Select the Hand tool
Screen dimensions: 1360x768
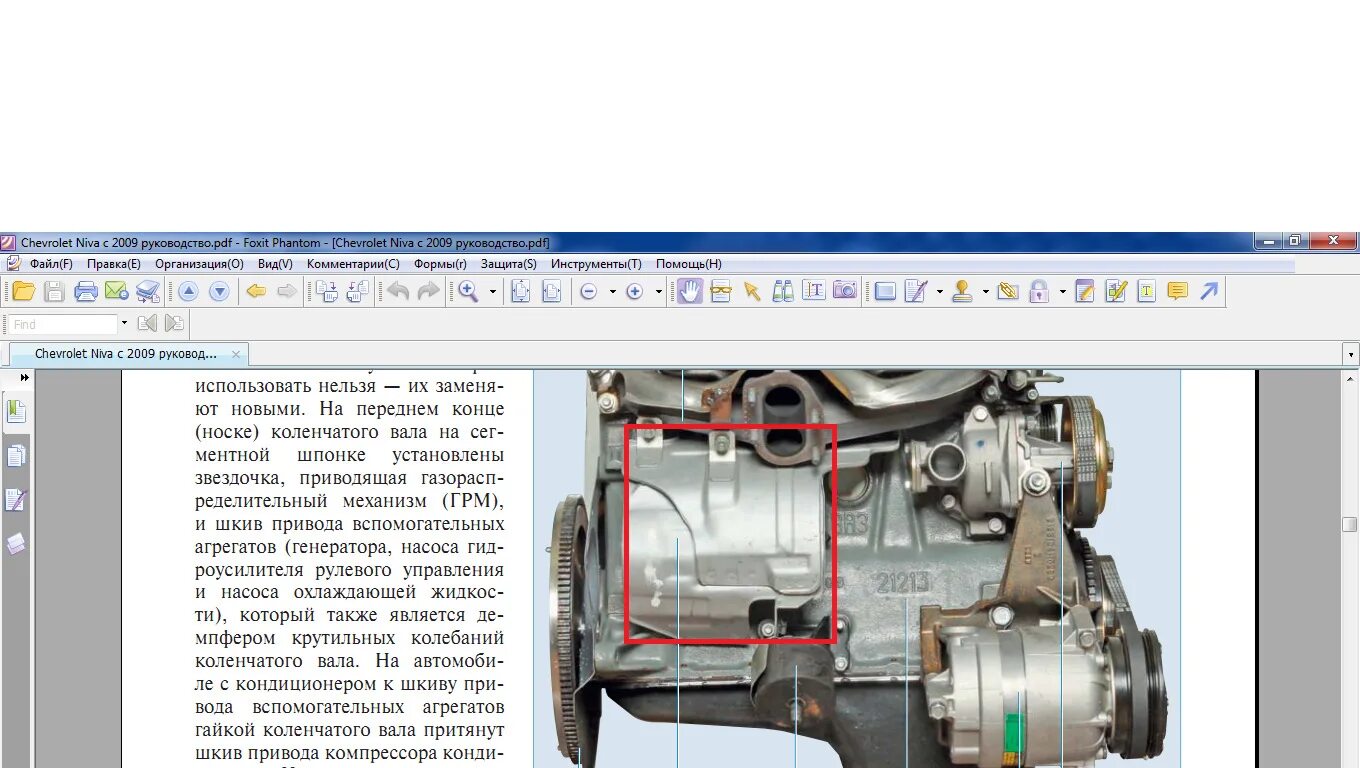click(x=689, y=291)
